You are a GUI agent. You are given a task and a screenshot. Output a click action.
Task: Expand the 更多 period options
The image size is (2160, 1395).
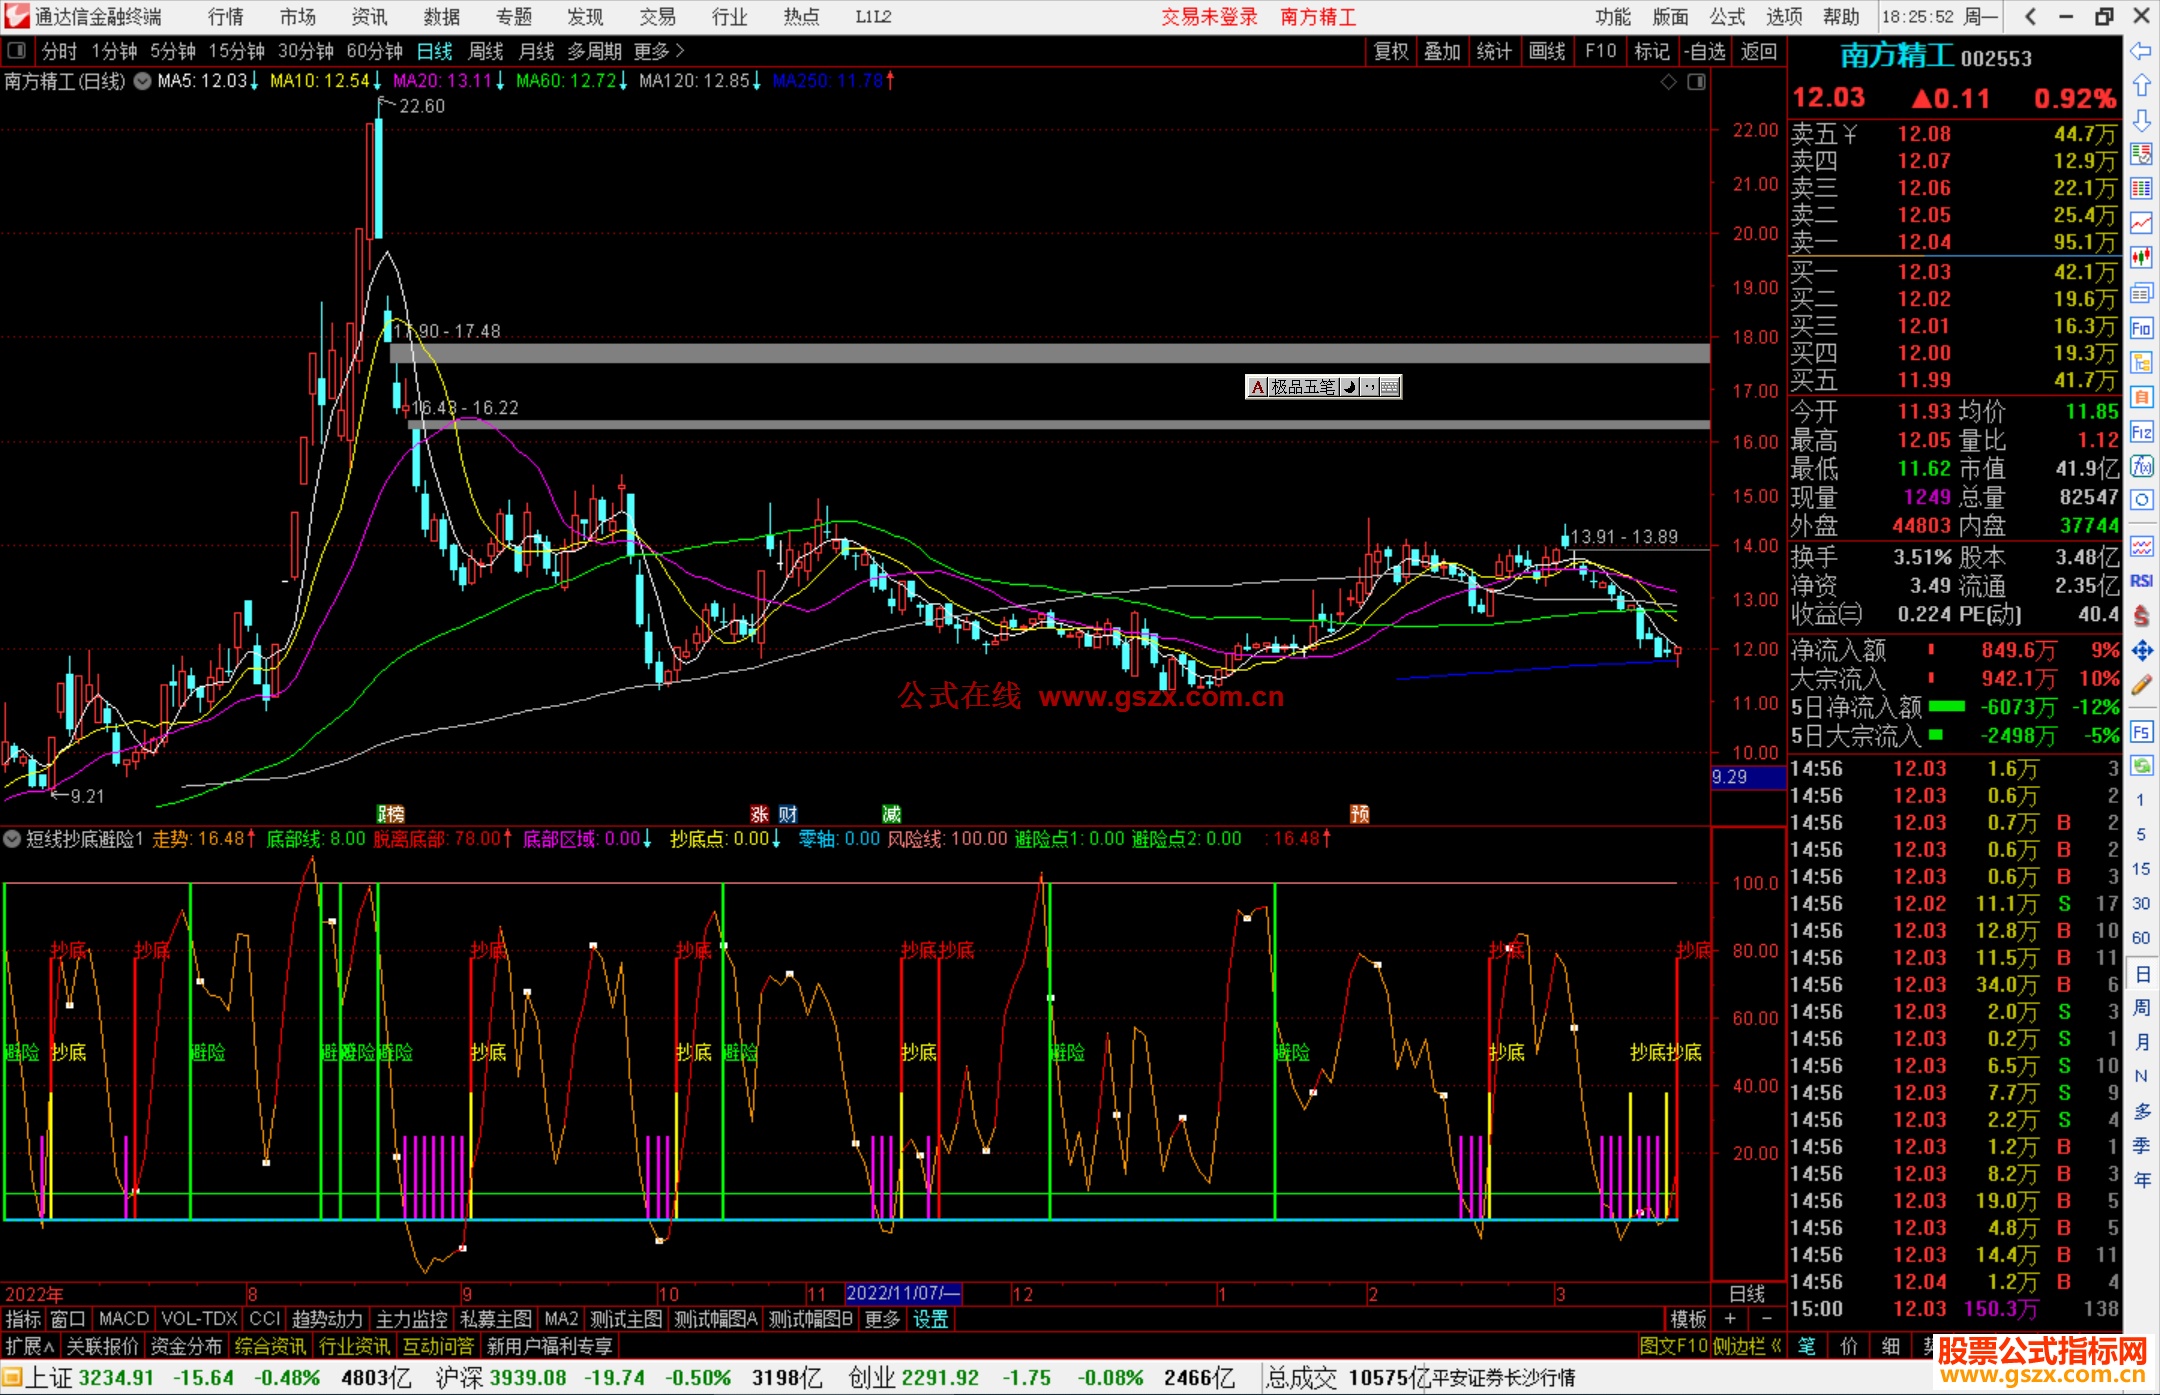659,51
